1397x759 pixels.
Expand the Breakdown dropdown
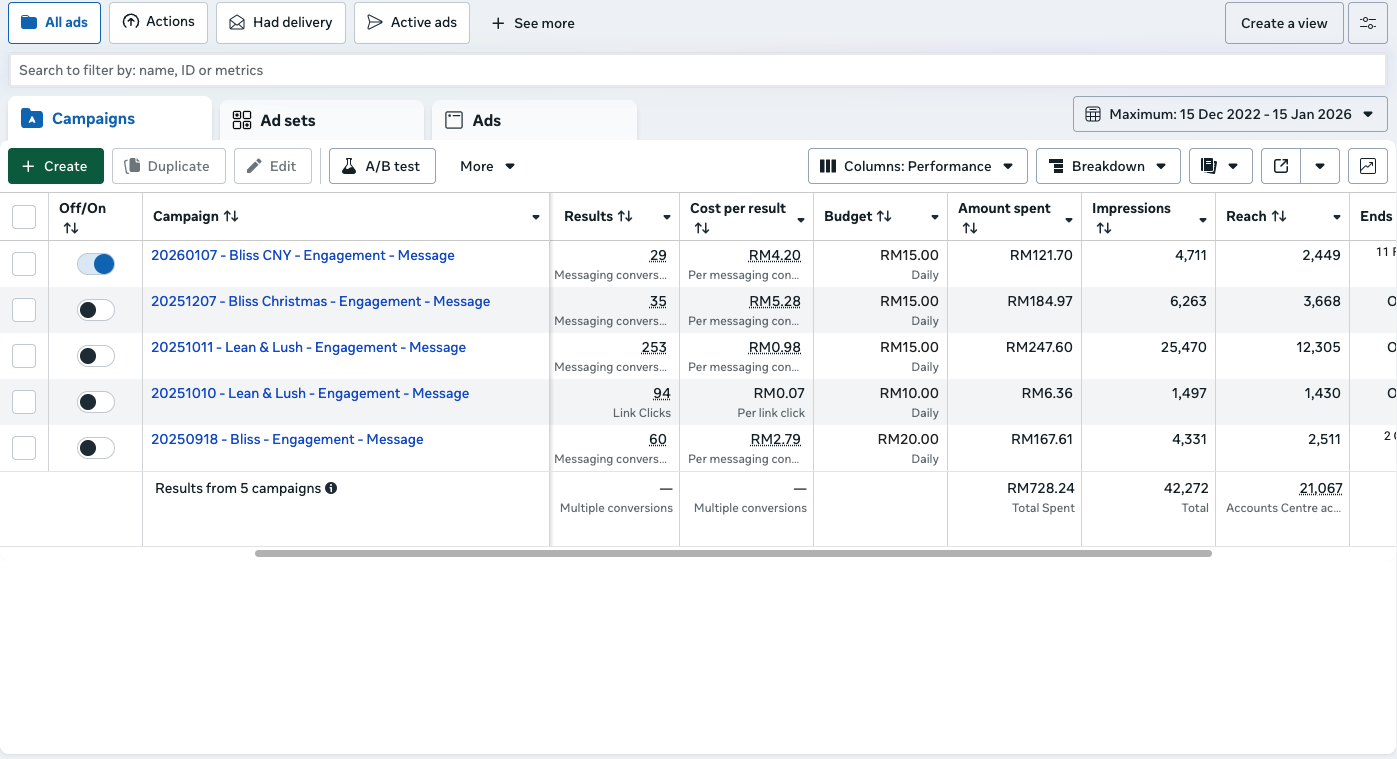pyautogui.click(x=1108, y=166)
